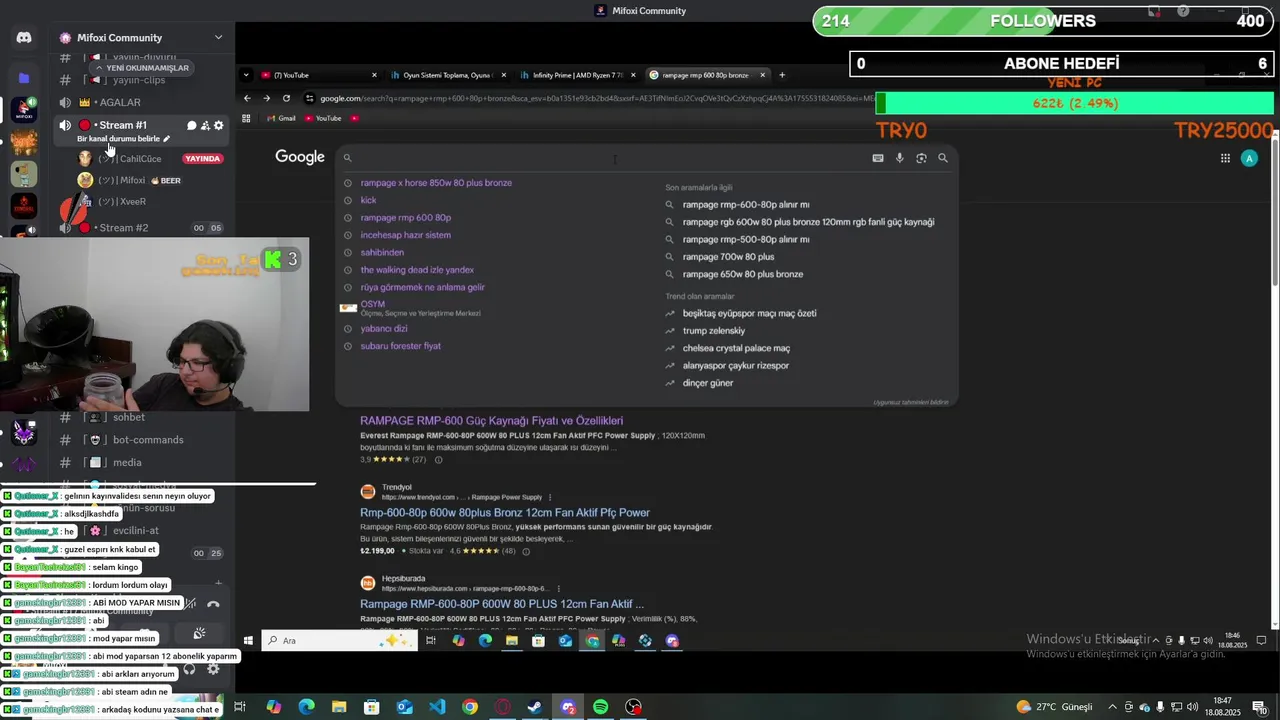Open Discord home via the Discord logo
Image resolution: width=1280 pixels, height=720 pixels.
point(24,38)
